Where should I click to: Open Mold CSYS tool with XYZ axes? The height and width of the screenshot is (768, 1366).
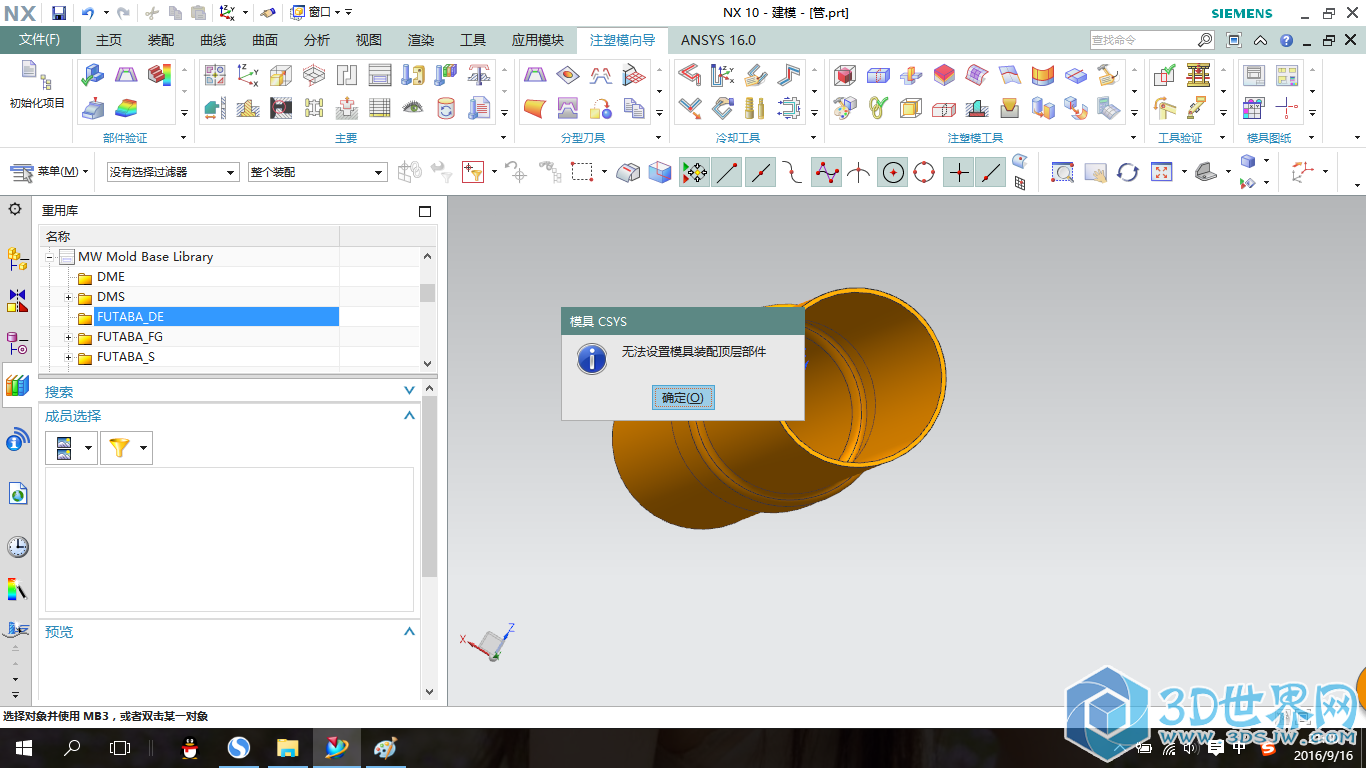point(247,75)
